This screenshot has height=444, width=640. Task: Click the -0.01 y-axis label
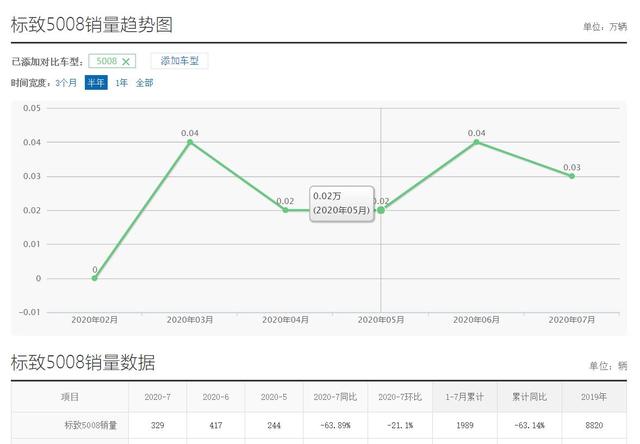point(29,312)
